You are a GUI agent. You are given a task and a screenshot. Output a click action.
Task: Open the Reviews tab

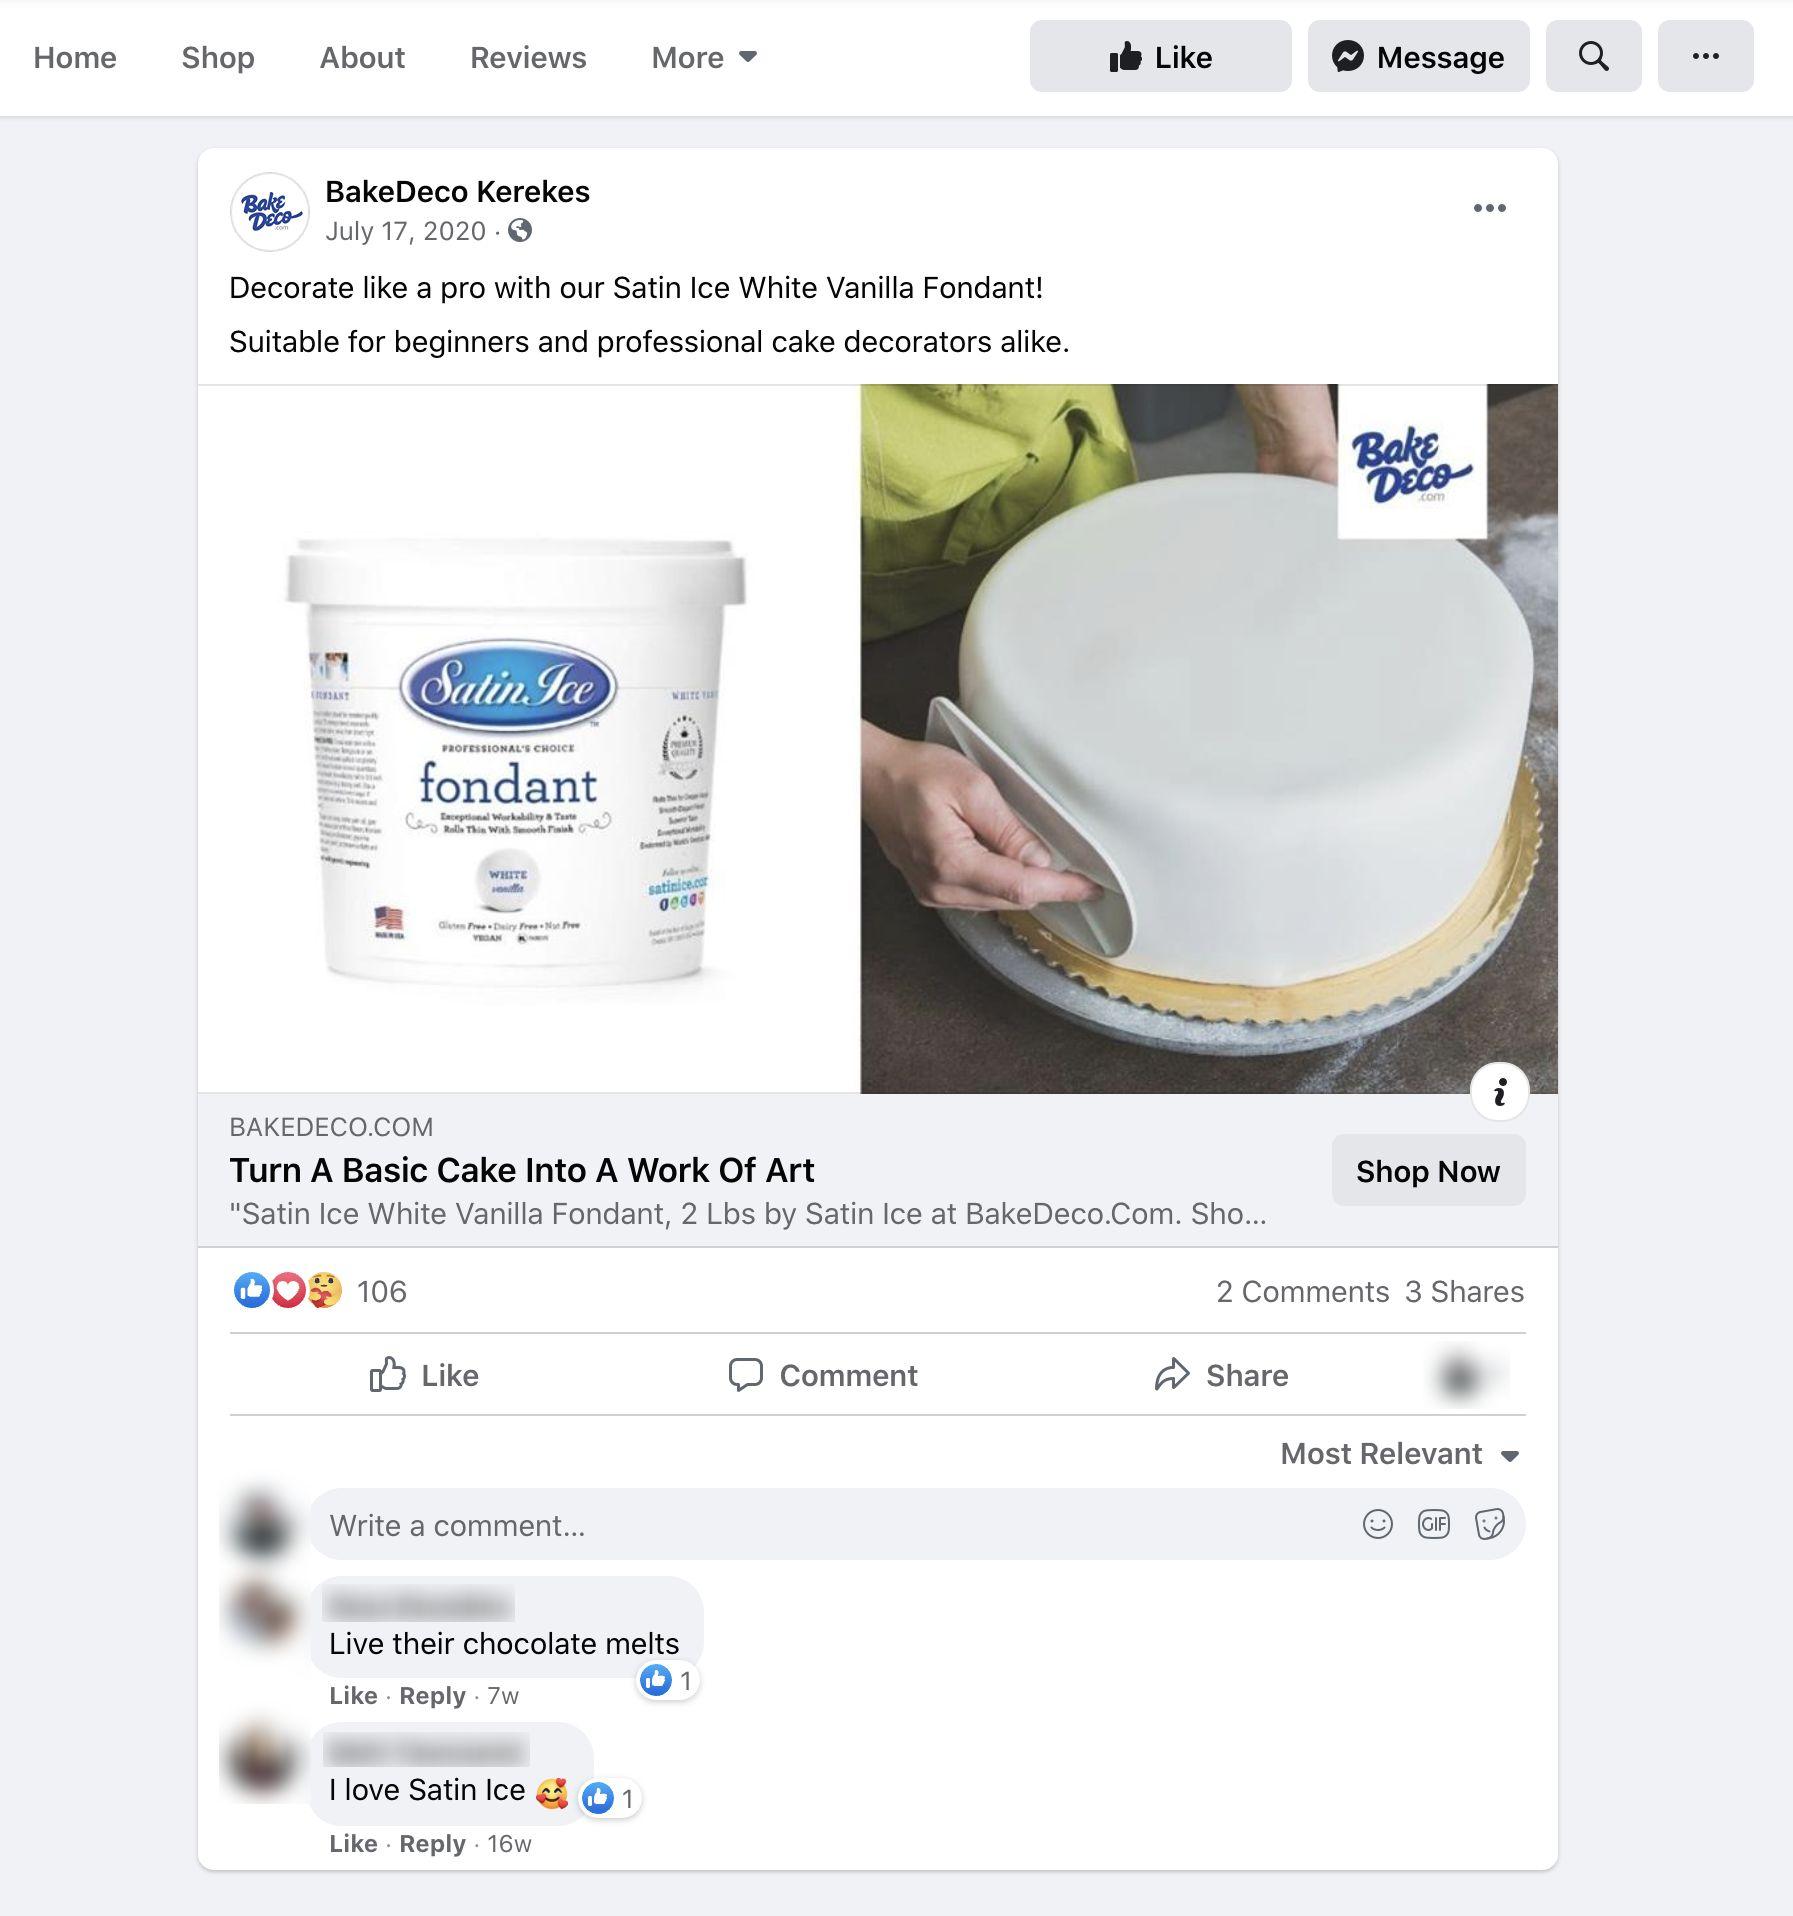(x=528, y=57)
